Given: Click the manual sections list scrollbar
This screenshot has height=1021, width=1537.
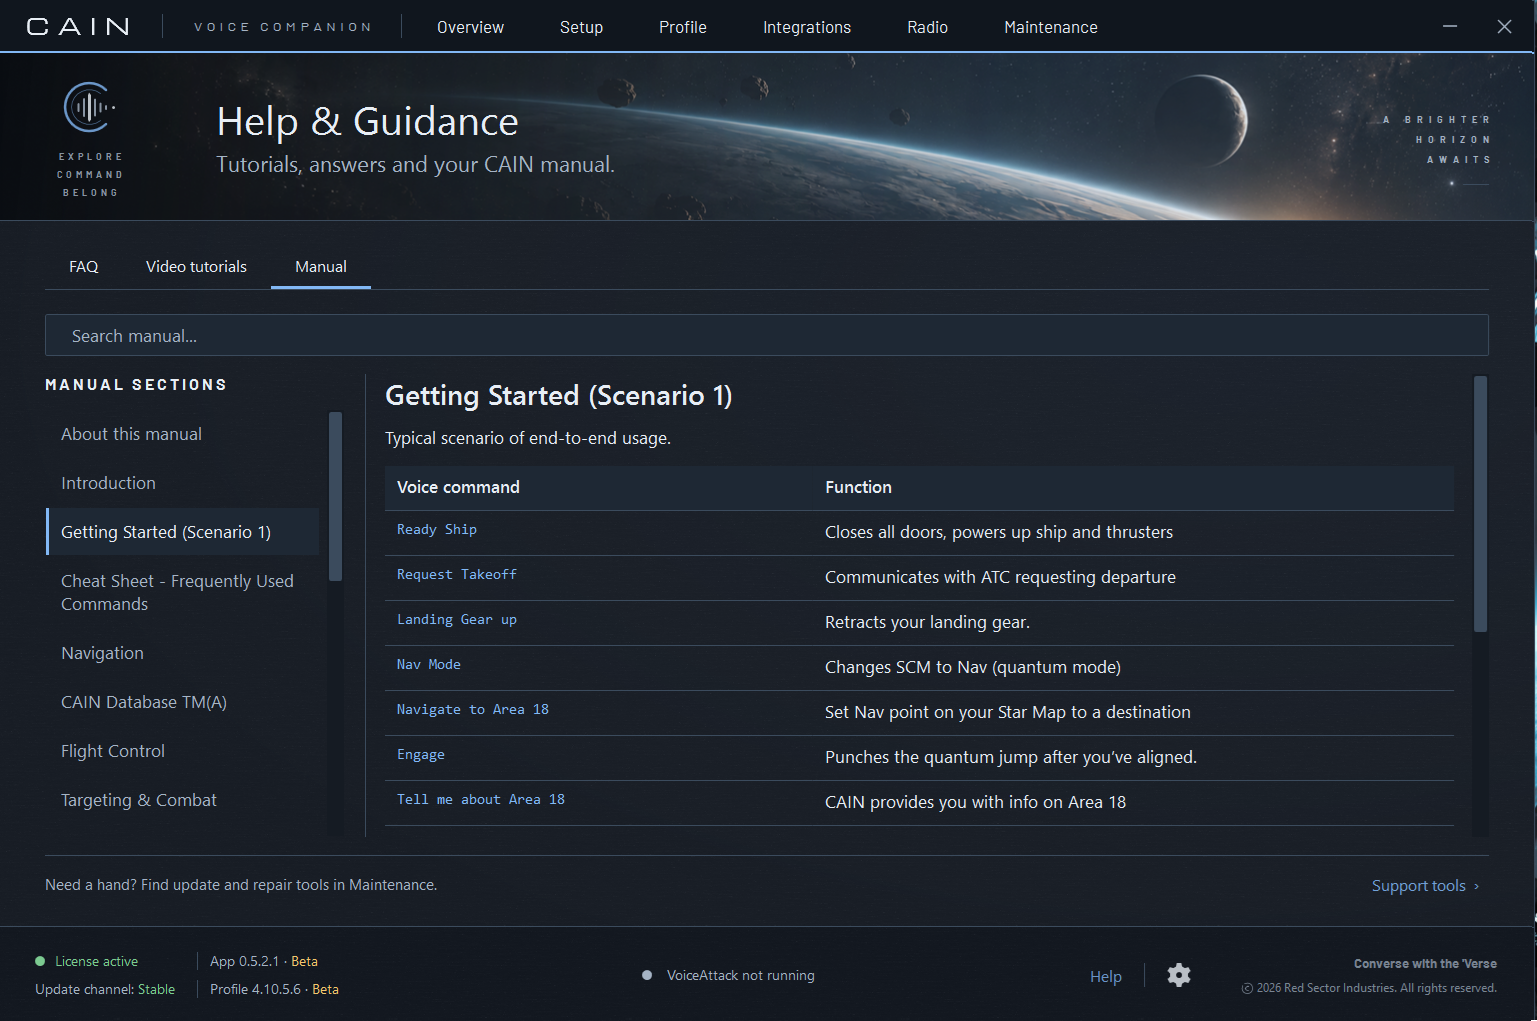Looking at the screenshot, I should [336, 496].
